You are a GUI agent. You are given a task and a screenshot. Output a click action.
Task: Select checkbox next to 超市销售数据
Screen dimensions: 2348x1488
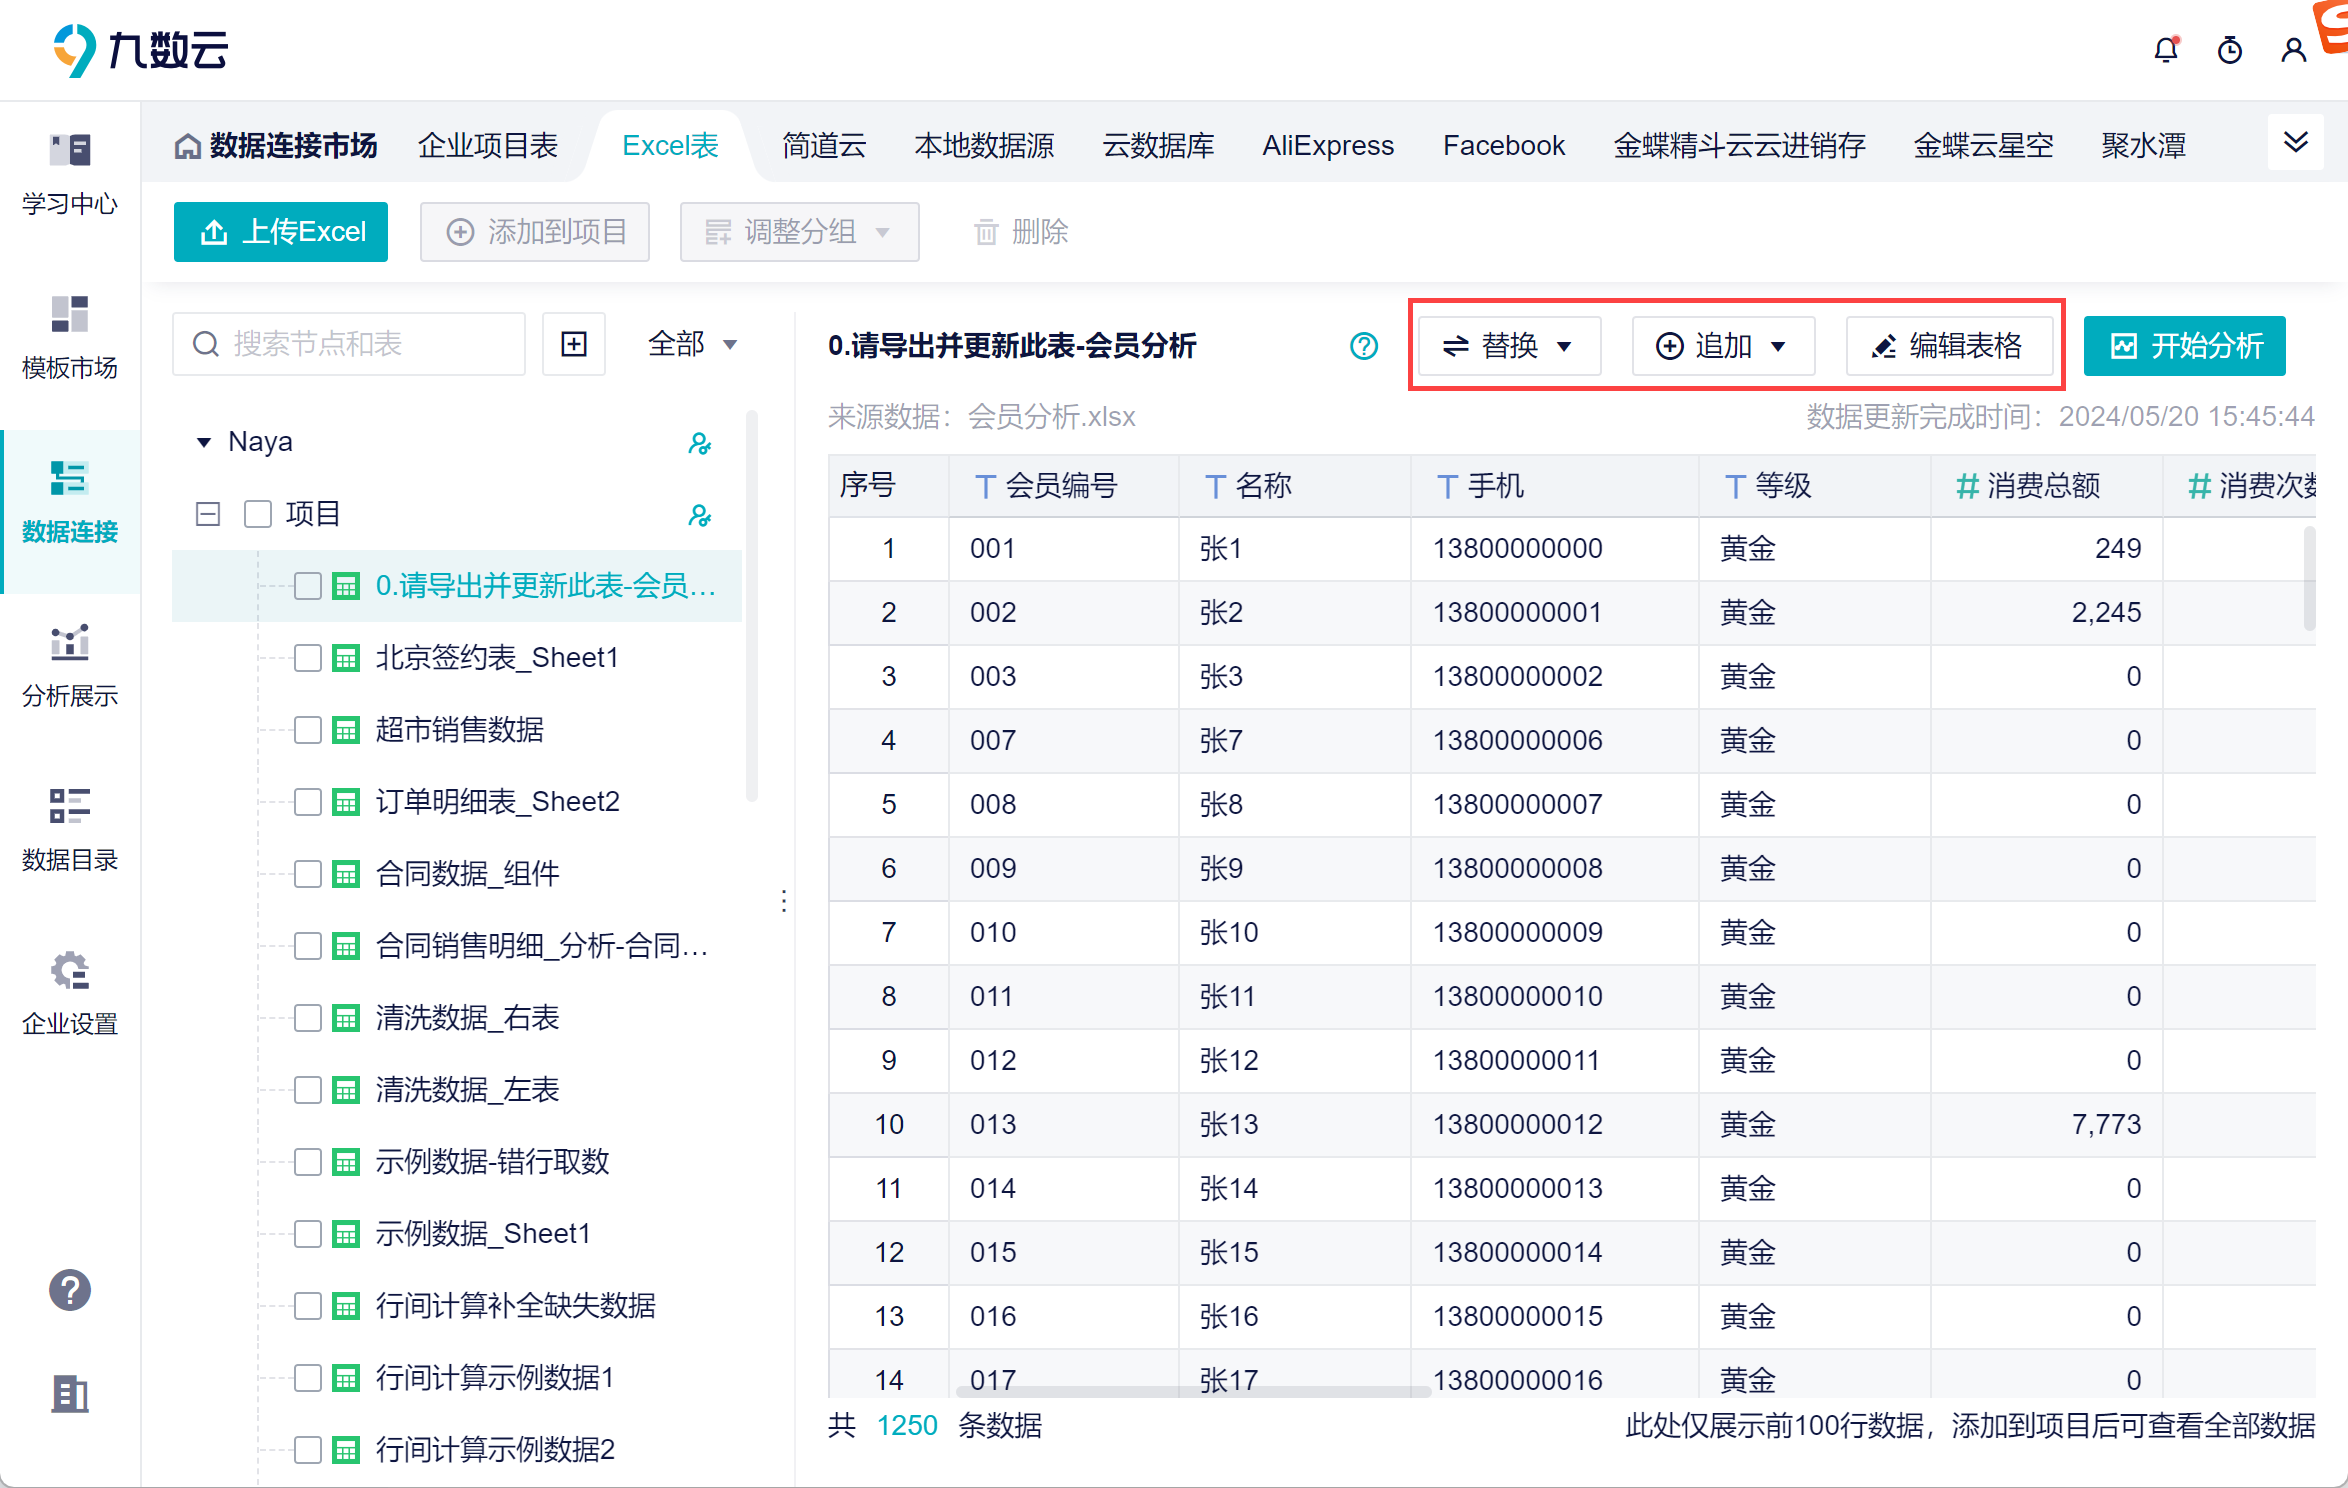308,730
